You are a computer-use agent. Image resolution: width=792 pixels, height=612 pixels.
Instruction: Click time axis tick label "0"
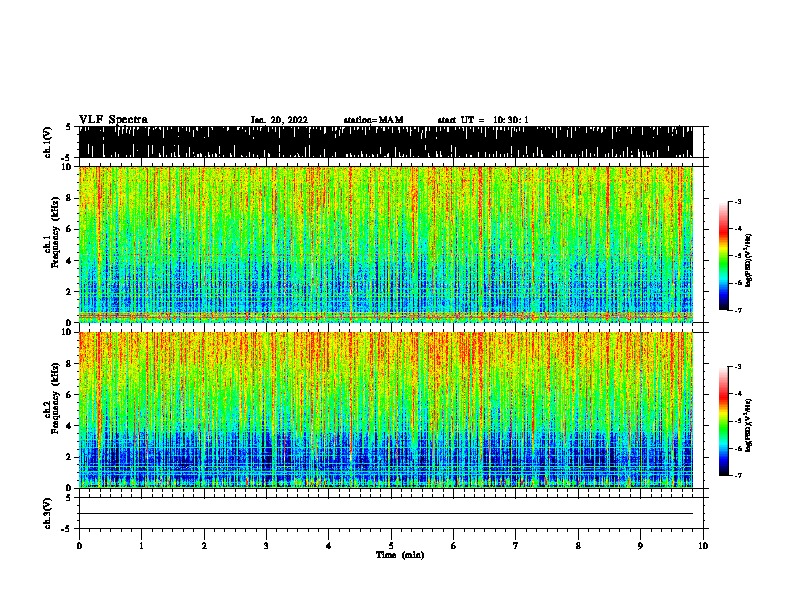(79, 545)
